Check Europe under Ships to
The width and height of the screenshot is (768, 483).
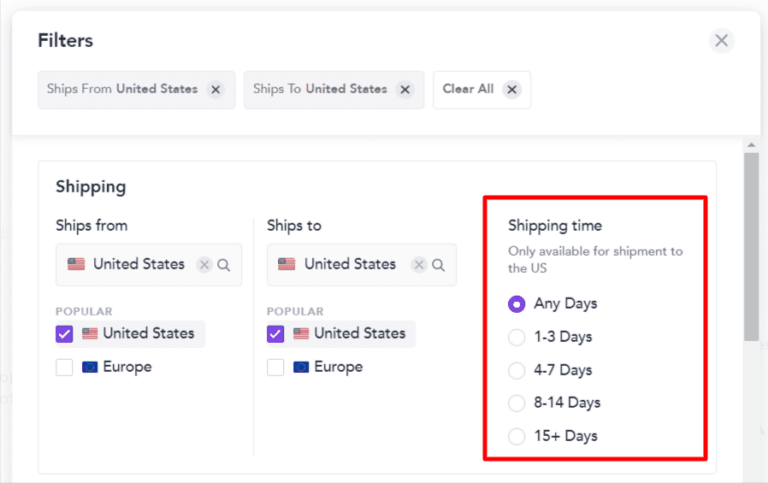[275, 367]
